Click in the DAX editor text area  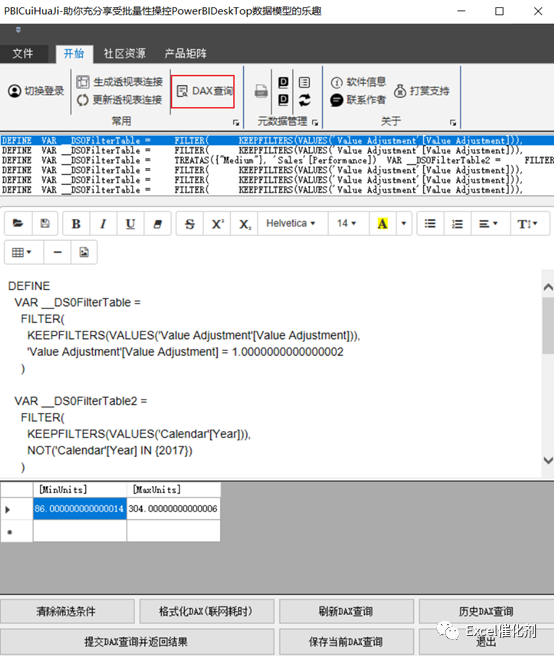[x=271, y=373]
